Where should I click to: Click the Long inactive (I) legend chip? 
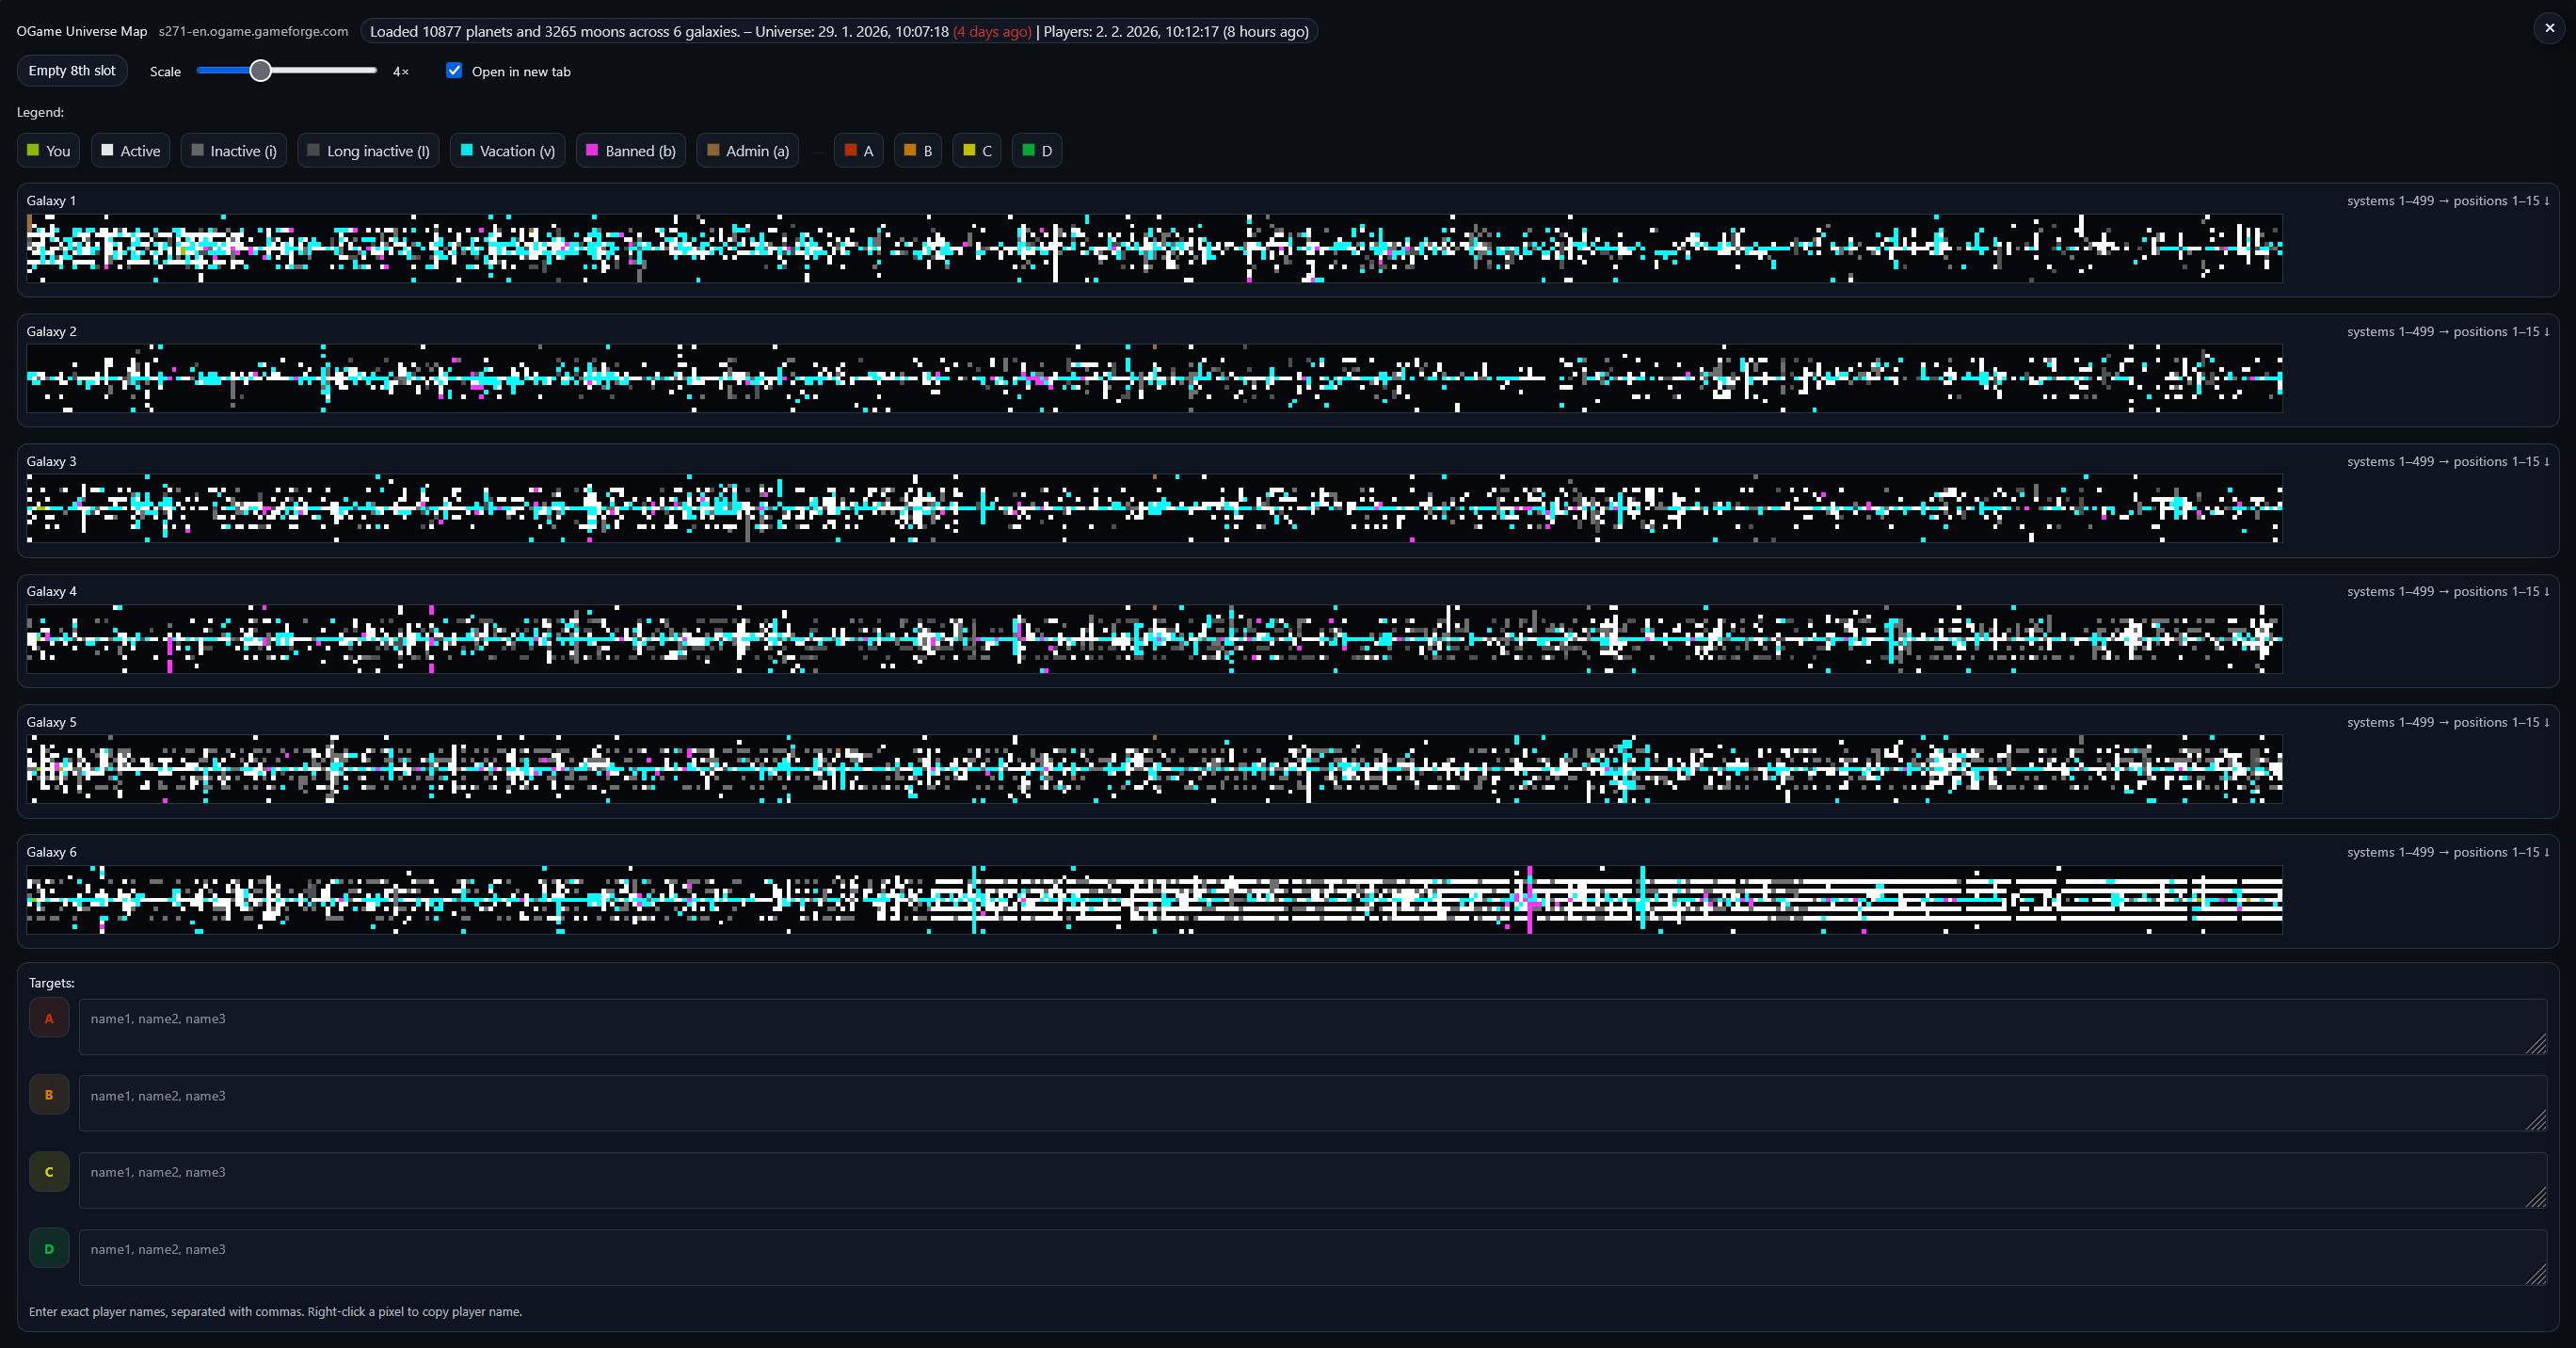[x=368, y=151]
